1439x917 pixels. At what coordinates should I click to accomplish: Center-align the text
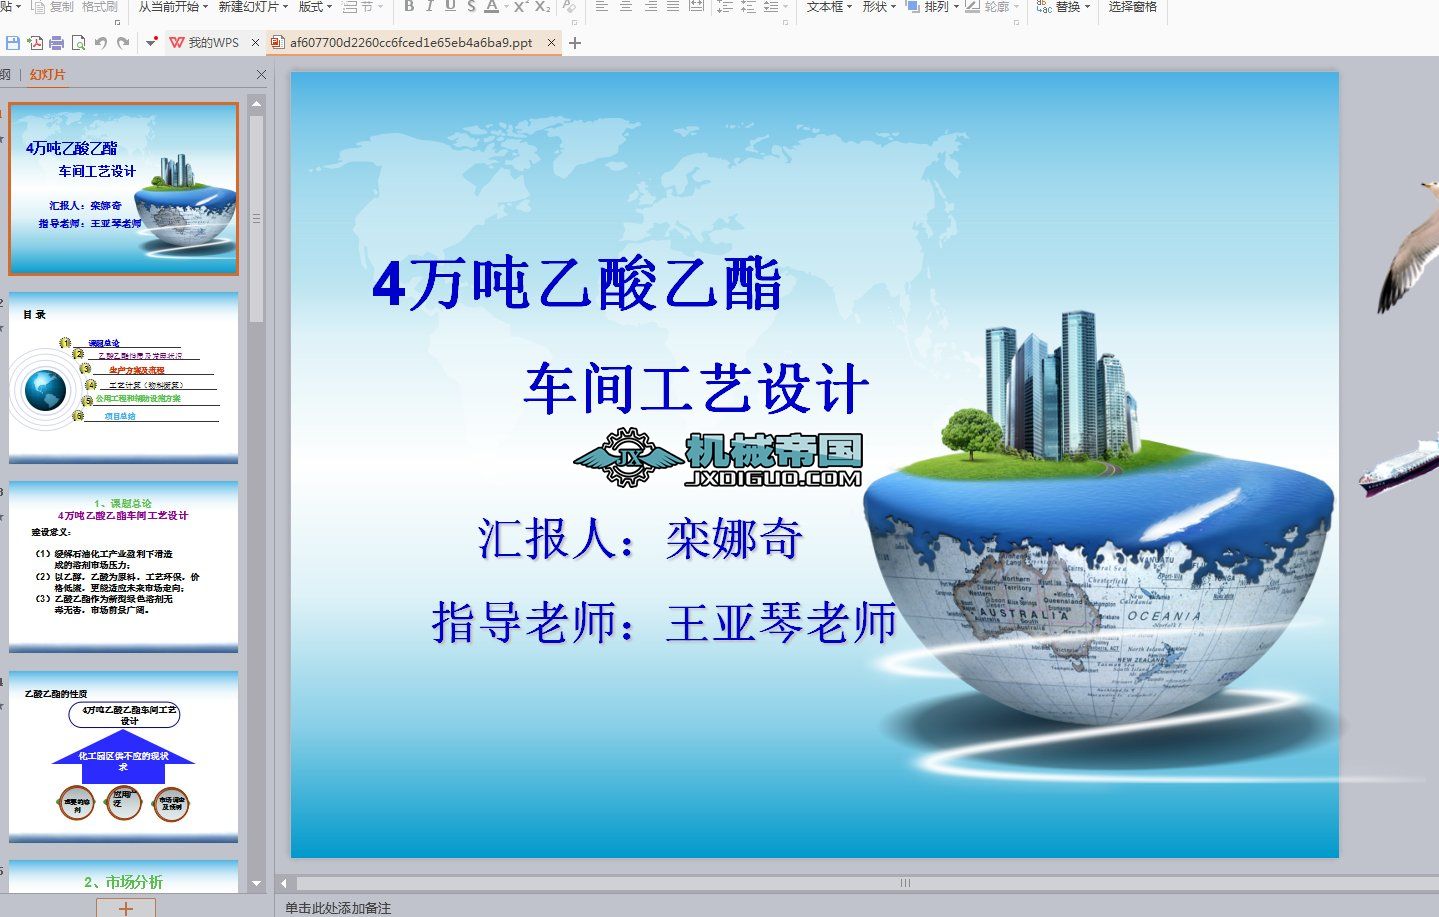[x=626, y=6]
